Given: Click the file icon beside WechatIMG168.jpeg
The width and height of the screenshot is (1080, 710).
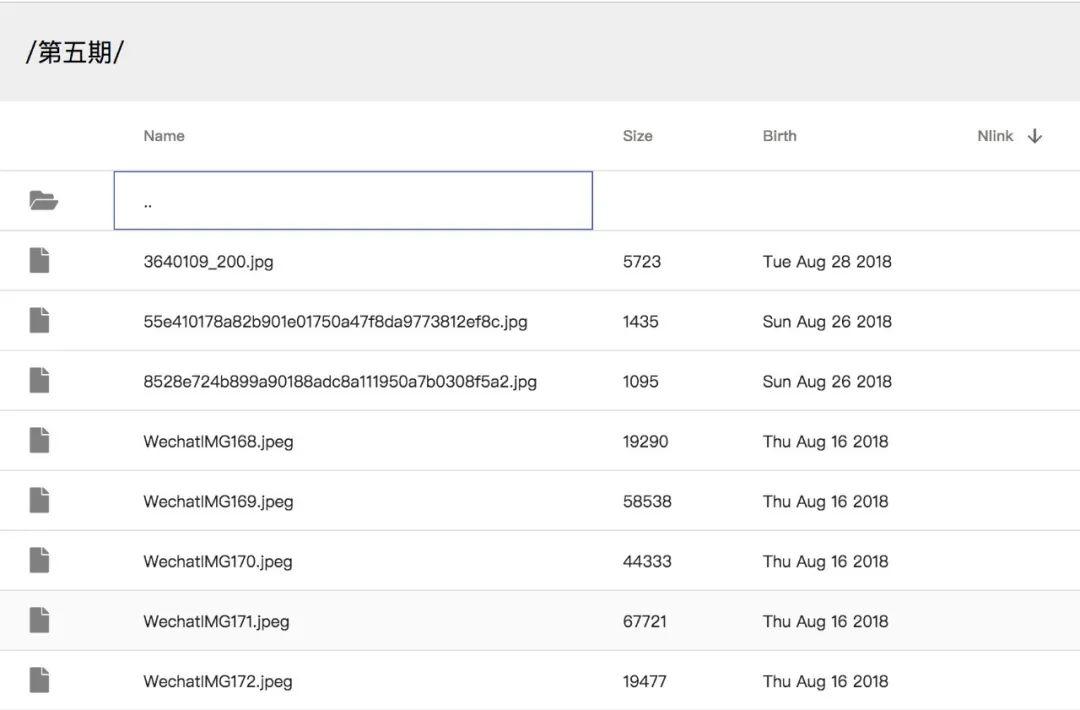Looking at the screenshot, I should click(39, 441).
